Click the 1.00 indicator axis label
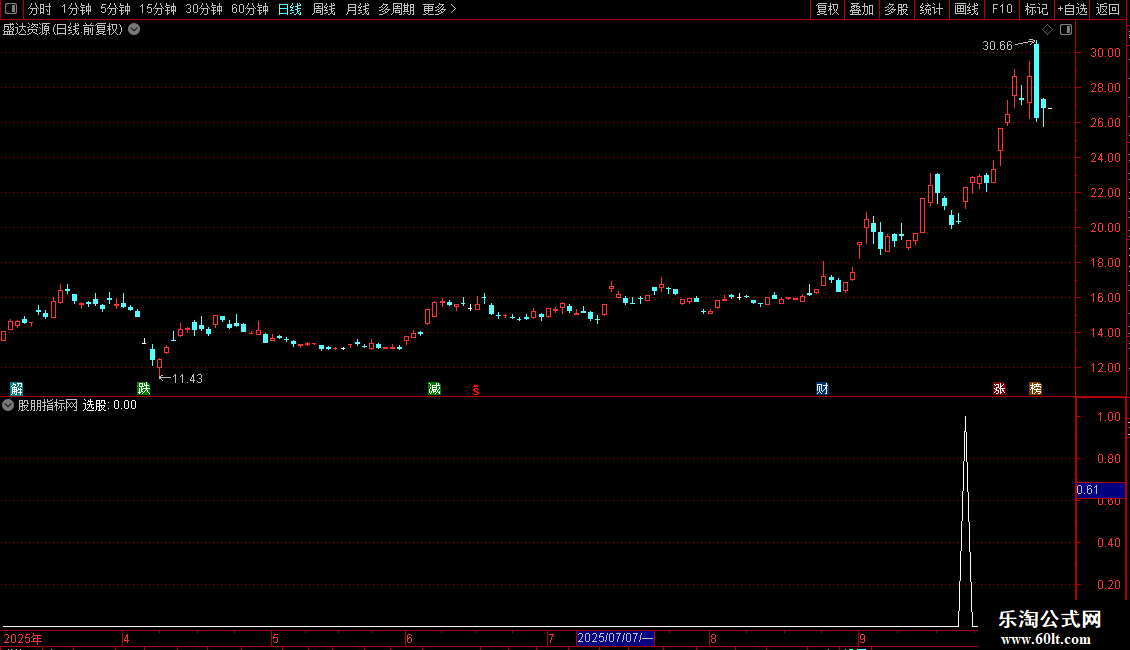The width and height of the screenshot is (1130, 650). (x=1108, y=417)
